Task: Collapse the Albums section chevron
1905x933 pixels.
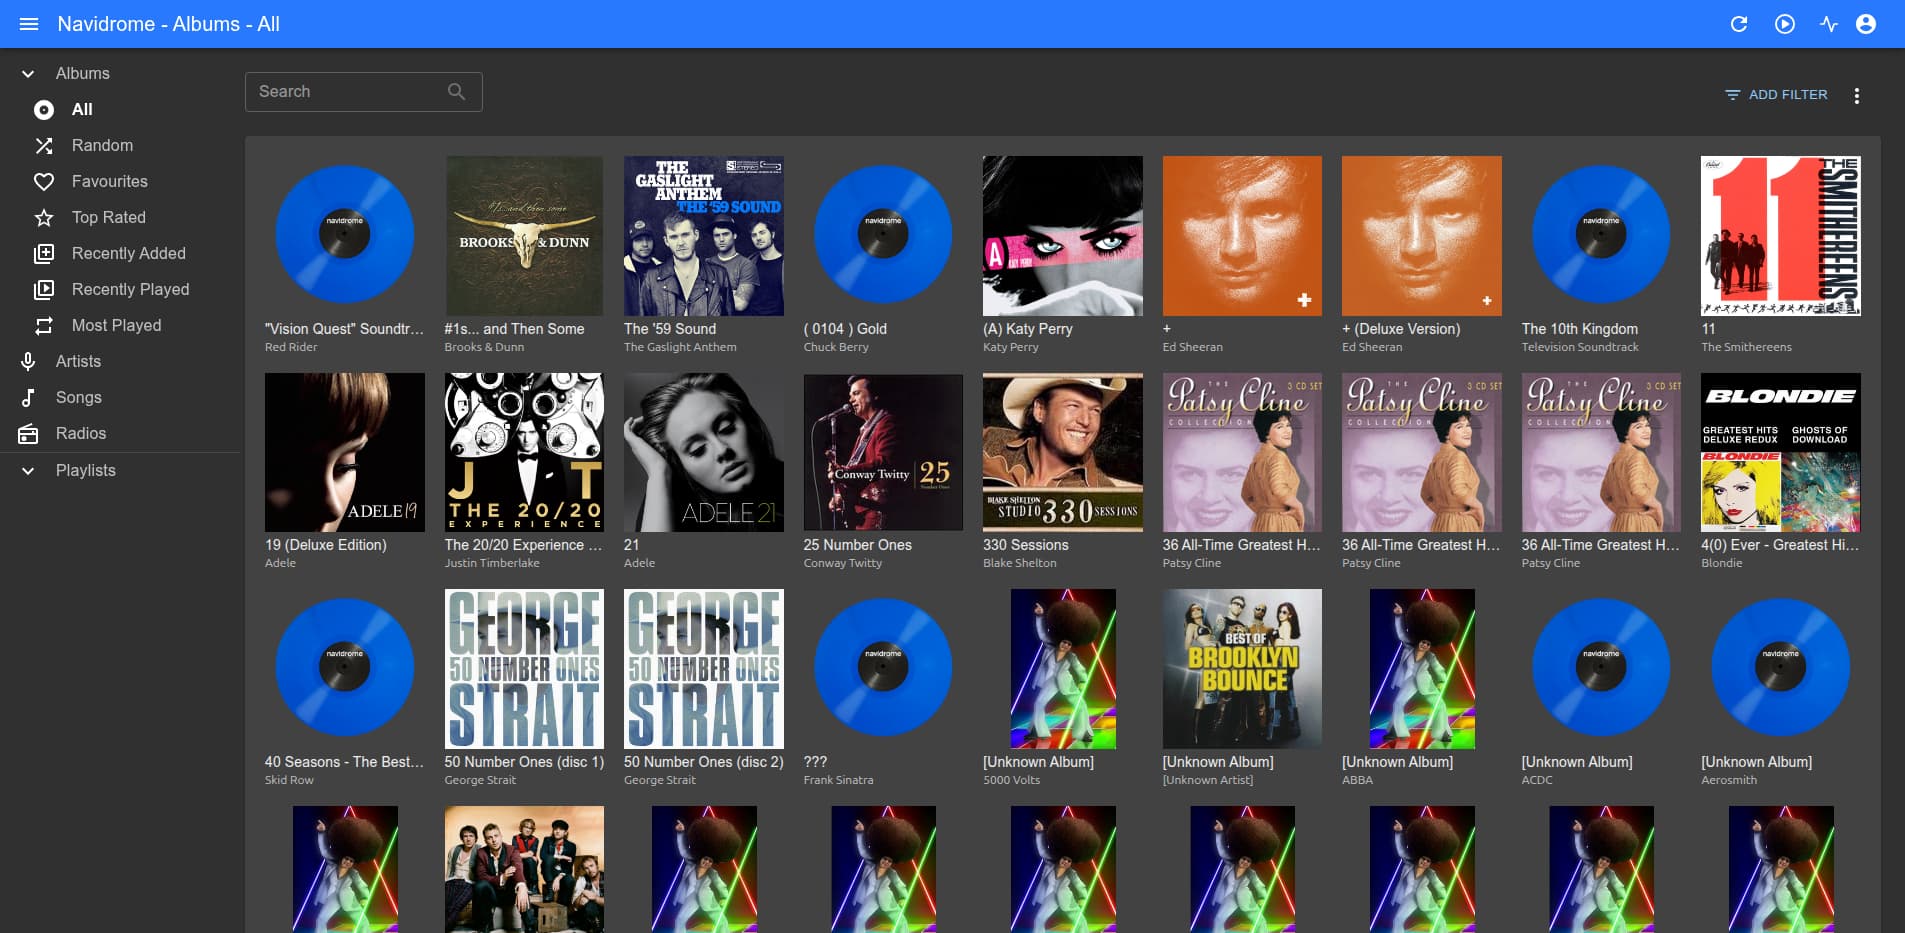Action: [28, 74]
